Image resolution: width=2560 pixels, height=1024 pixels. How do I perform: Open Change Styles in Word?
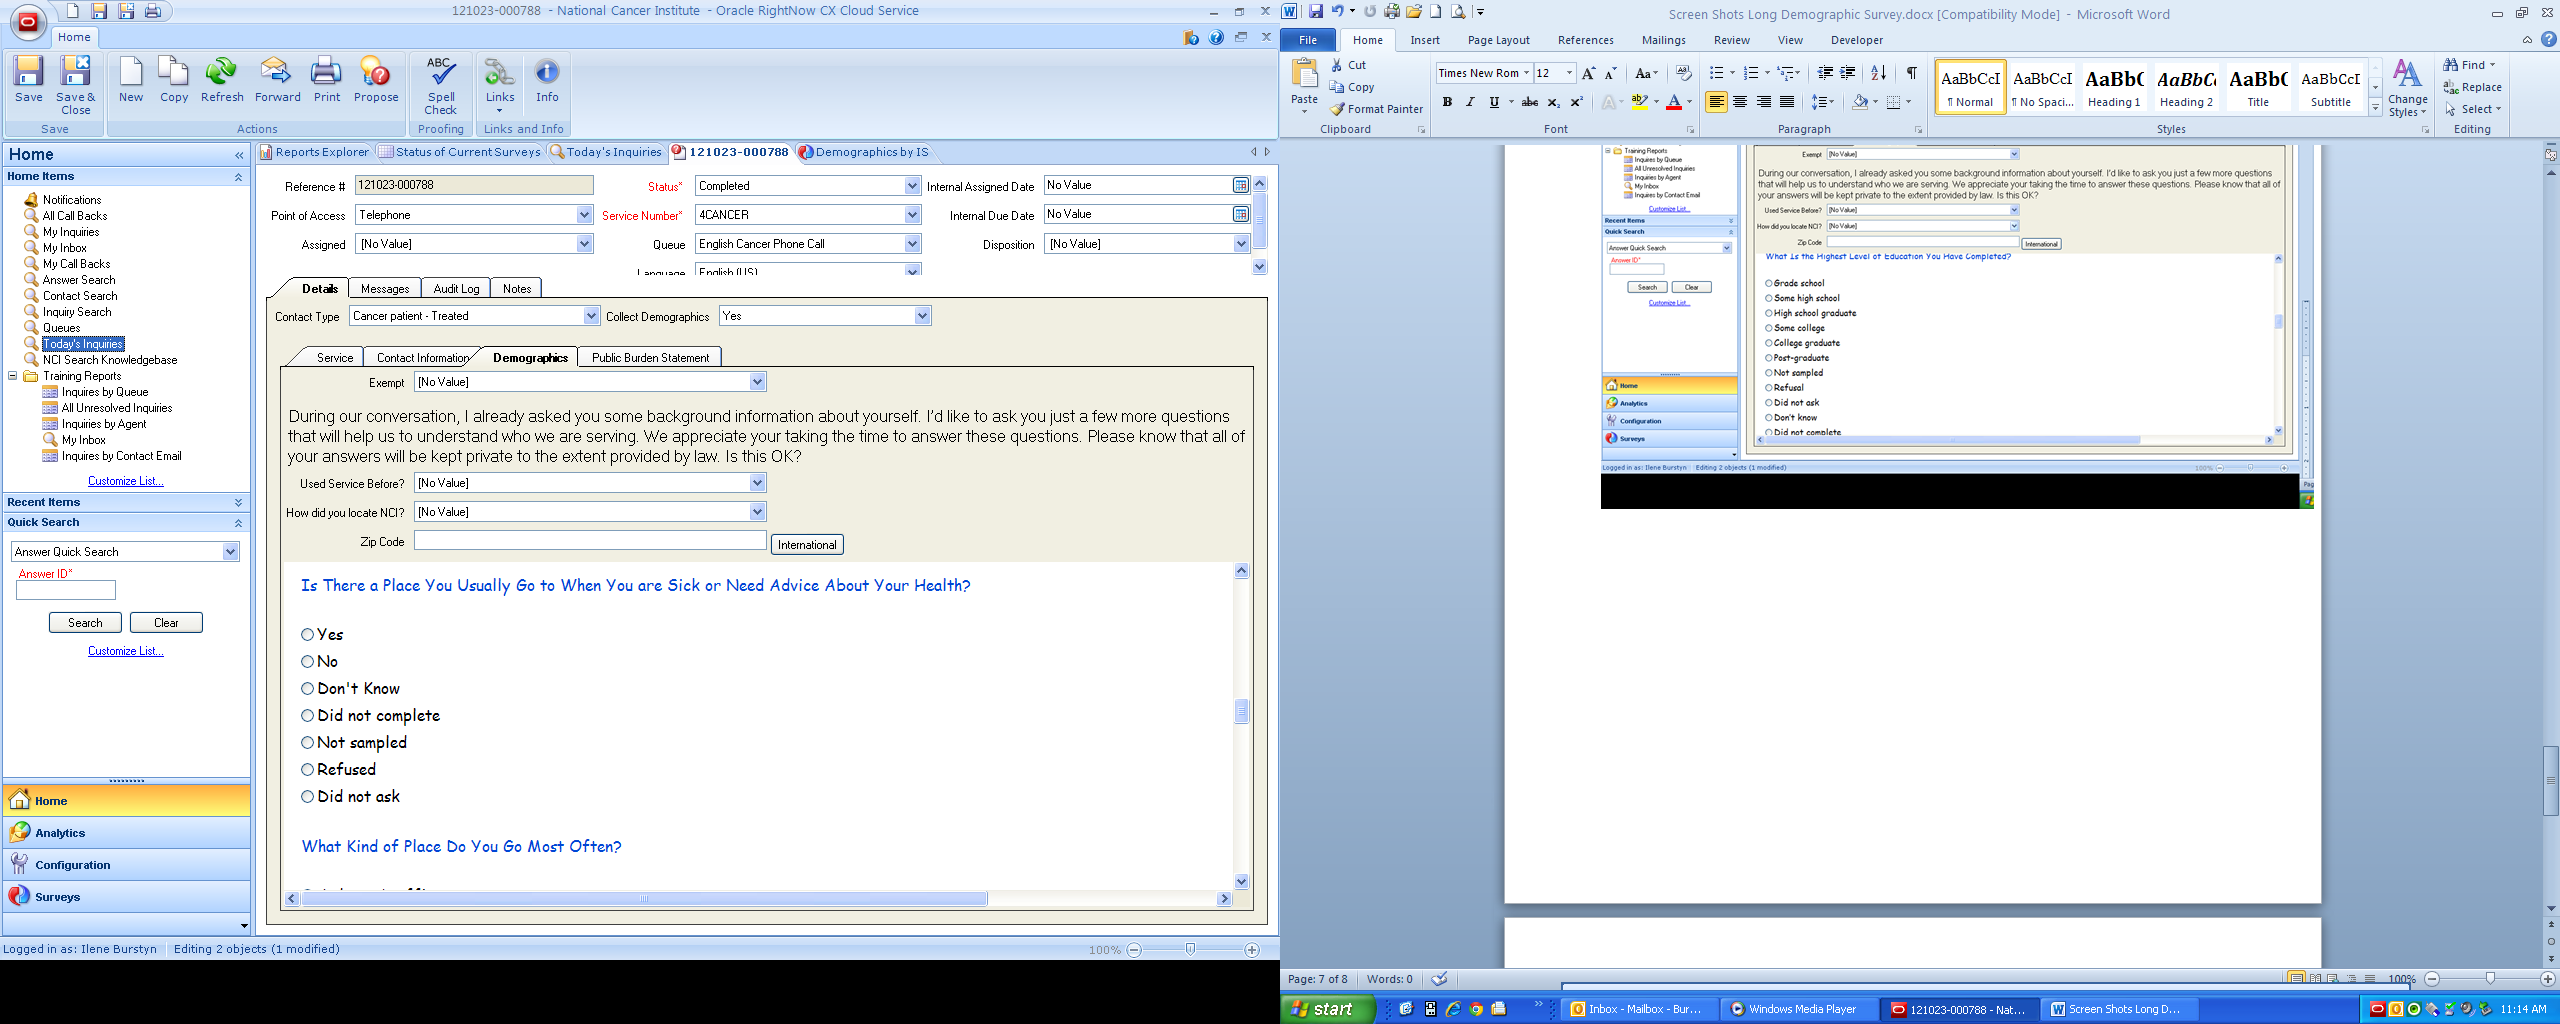coord(2407,89)
